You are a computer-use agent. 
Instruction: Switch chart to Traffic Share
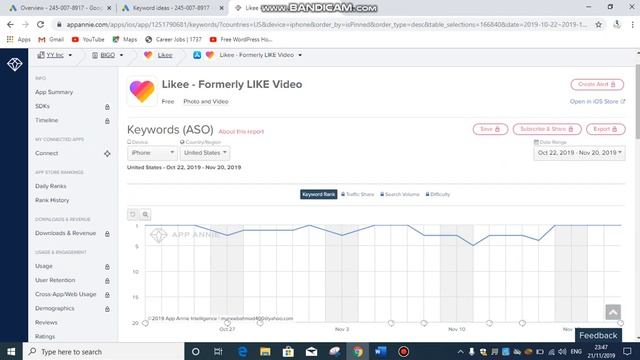coord(358,194)
